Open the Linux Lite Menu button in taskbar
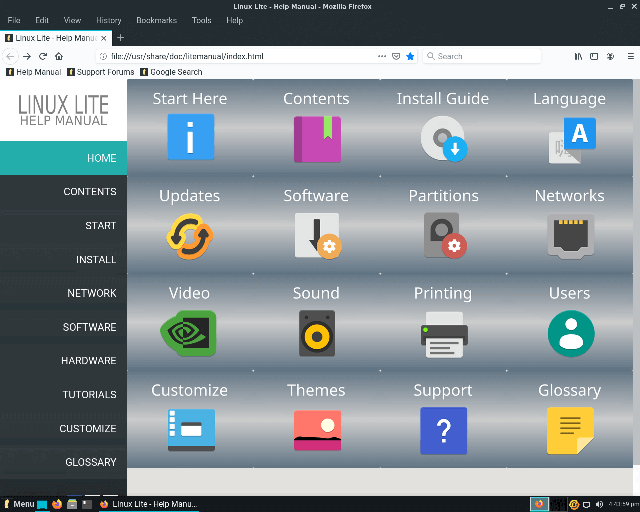640x512 pixels. (x=19, y=504)
